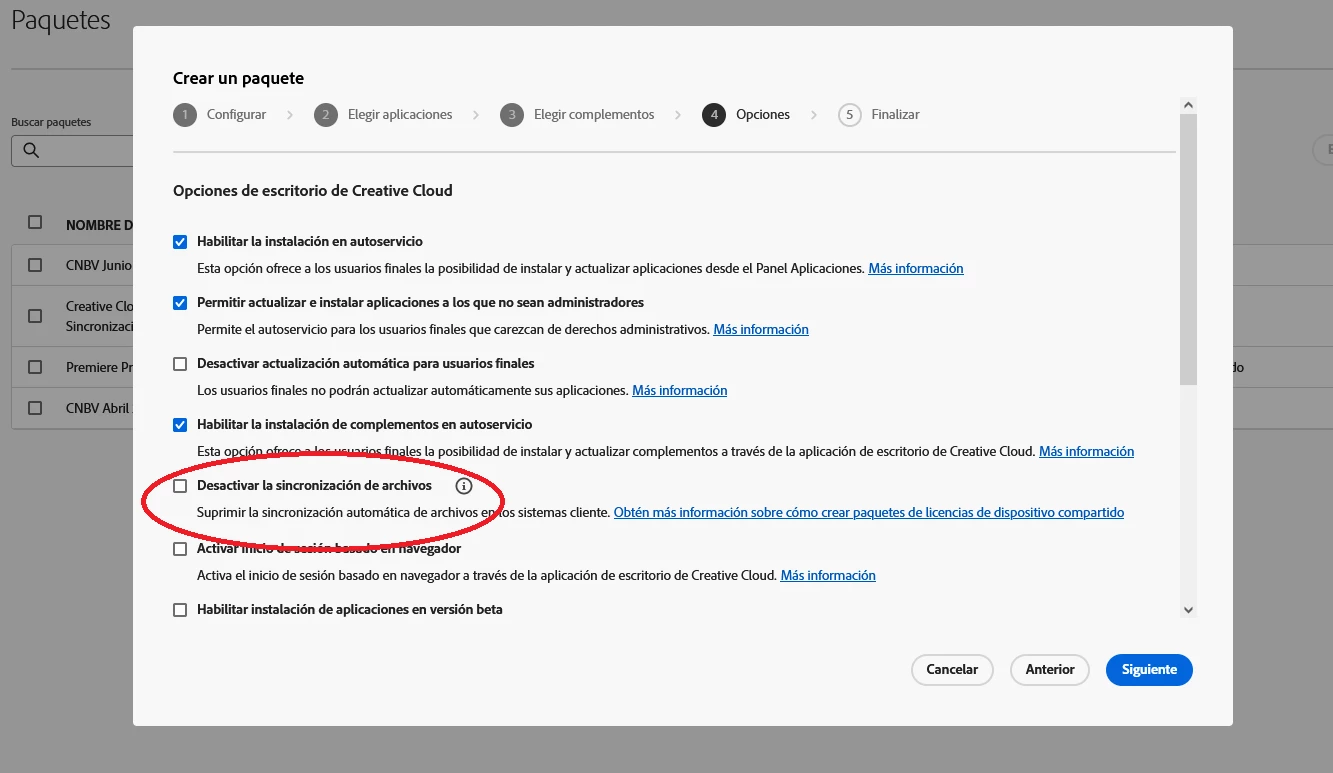Click the CNBV Abril package name
This screenshot has height=773, width=1333.
(99, 408)
